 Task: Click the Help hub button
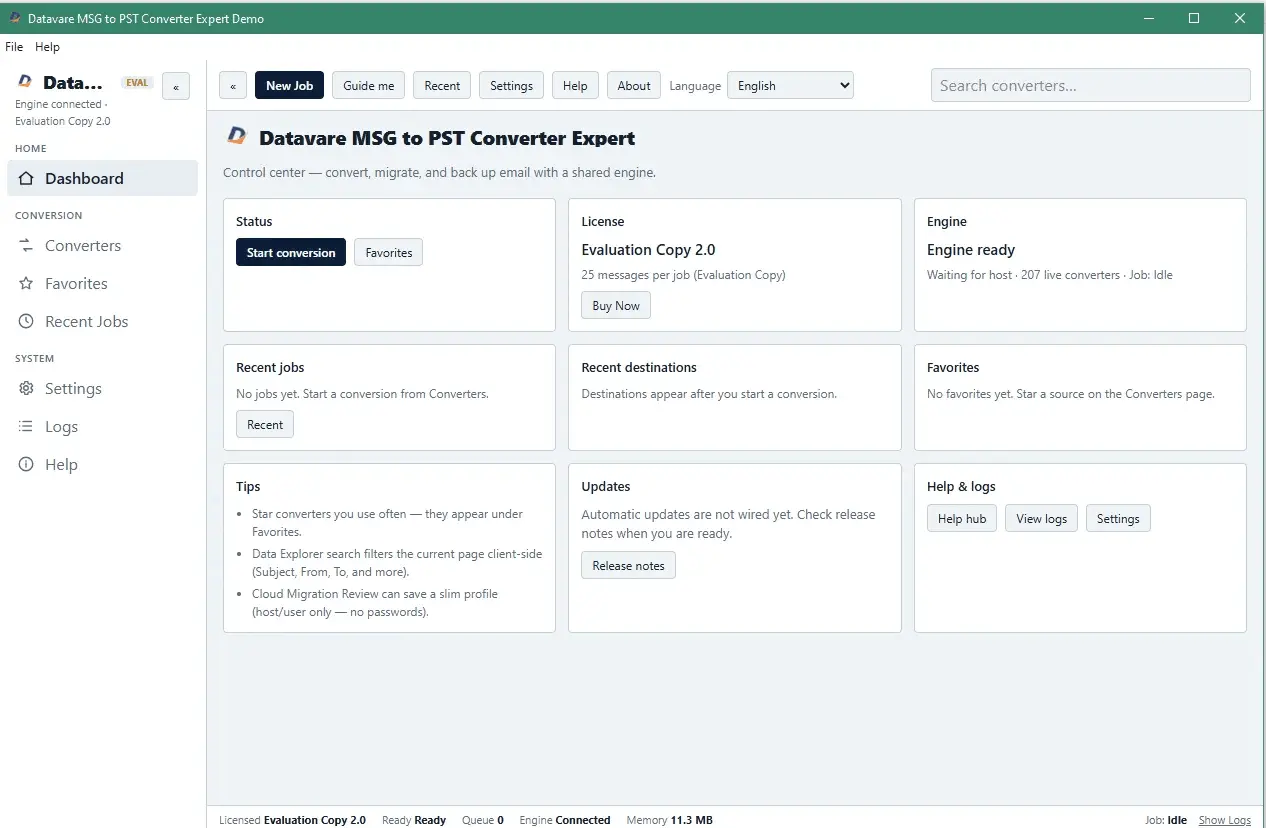click(962, 518)
